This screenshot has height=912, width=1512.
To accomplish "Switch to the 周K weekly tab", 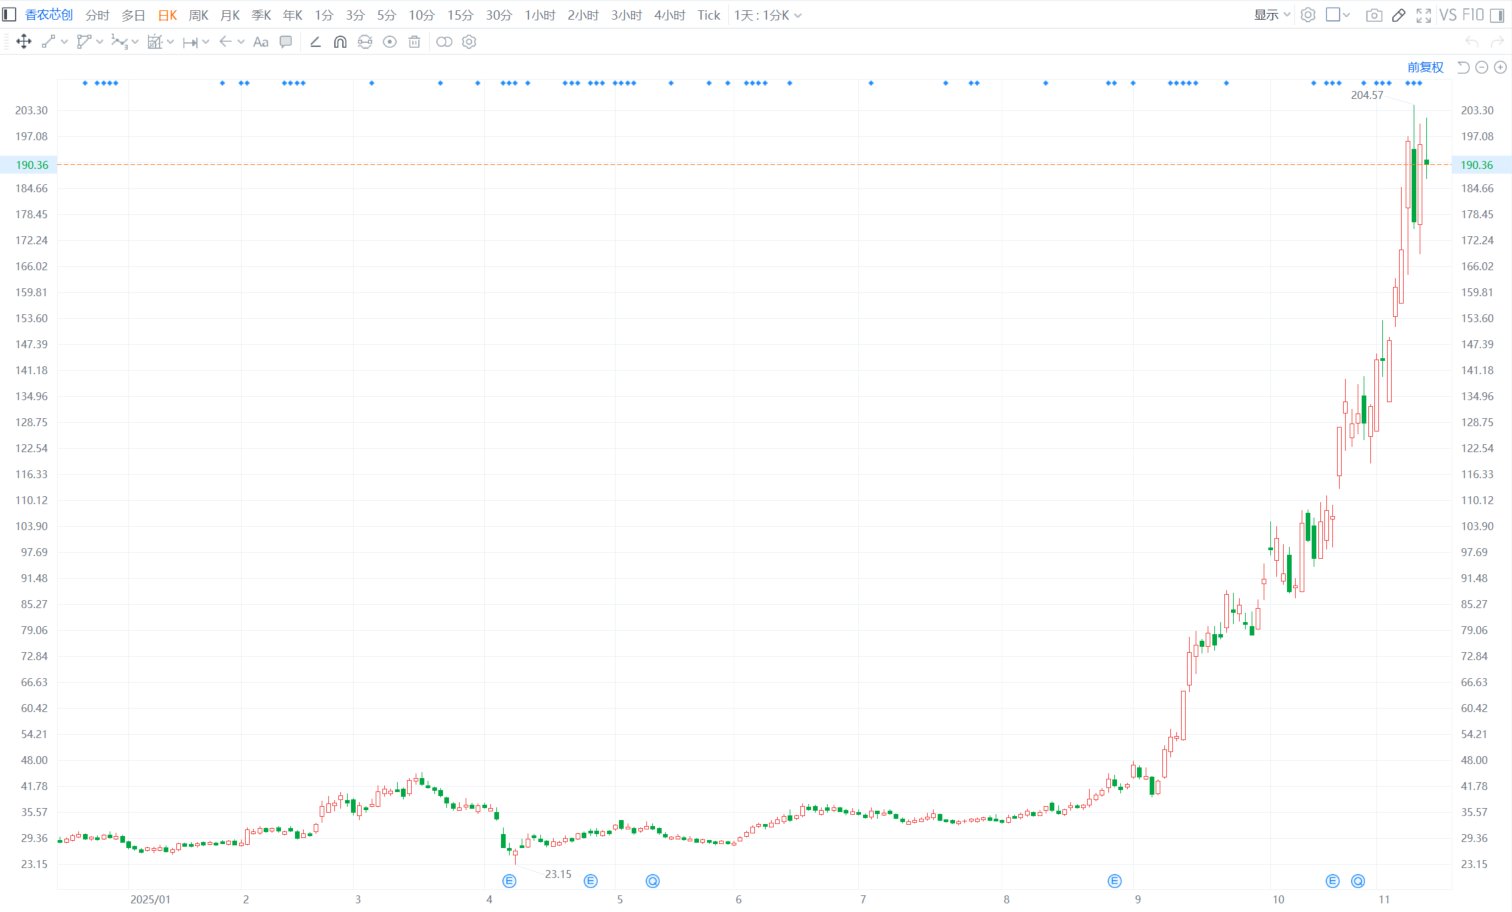I will click(x=198, y=15).
